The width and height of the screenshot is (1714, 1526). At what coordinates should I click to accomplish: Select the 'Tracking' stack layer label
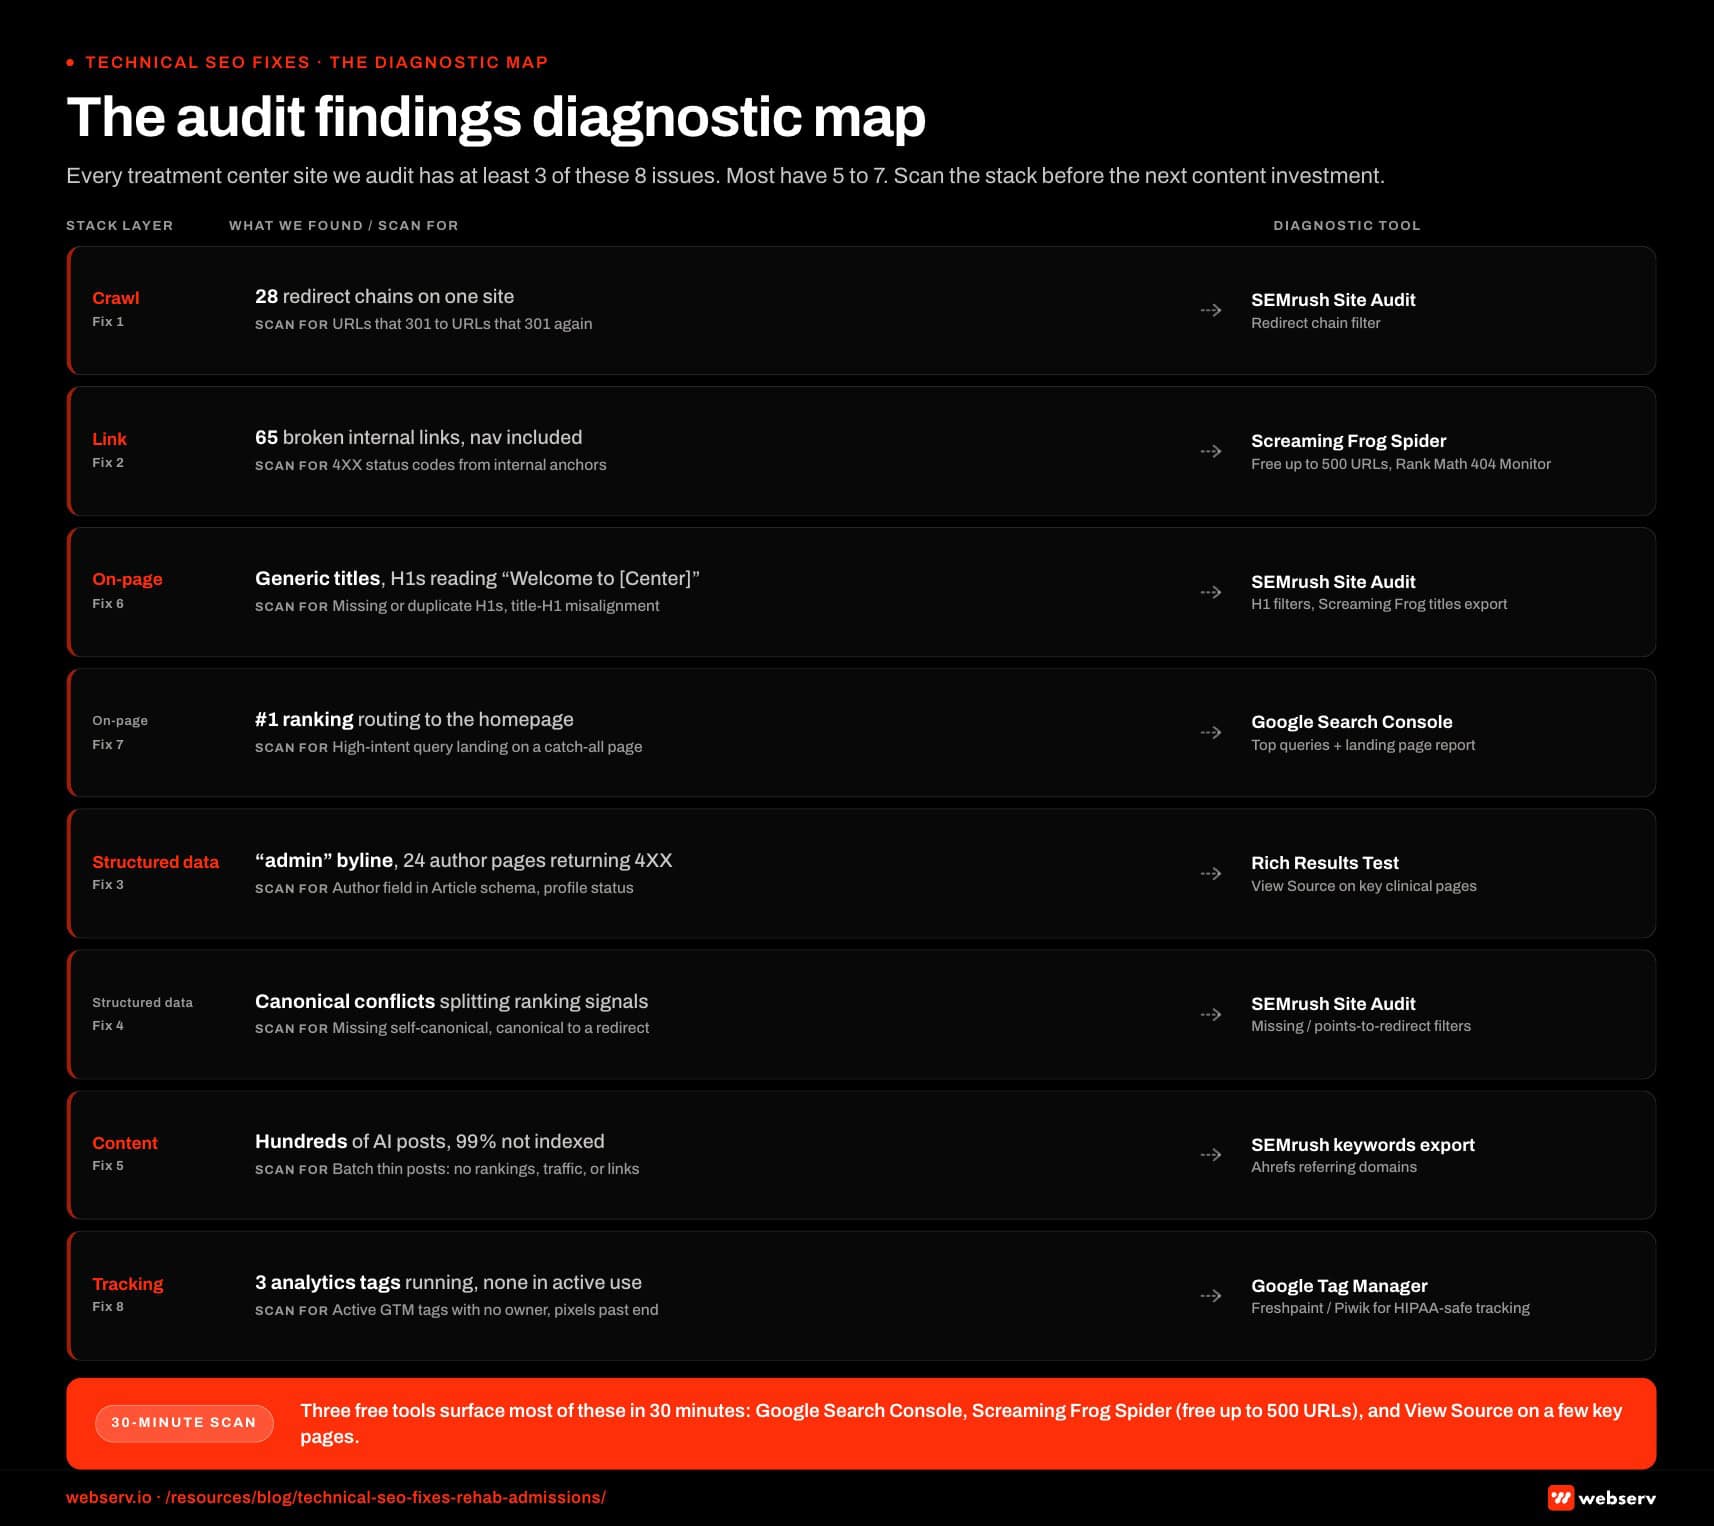(x=128, y=1284)
